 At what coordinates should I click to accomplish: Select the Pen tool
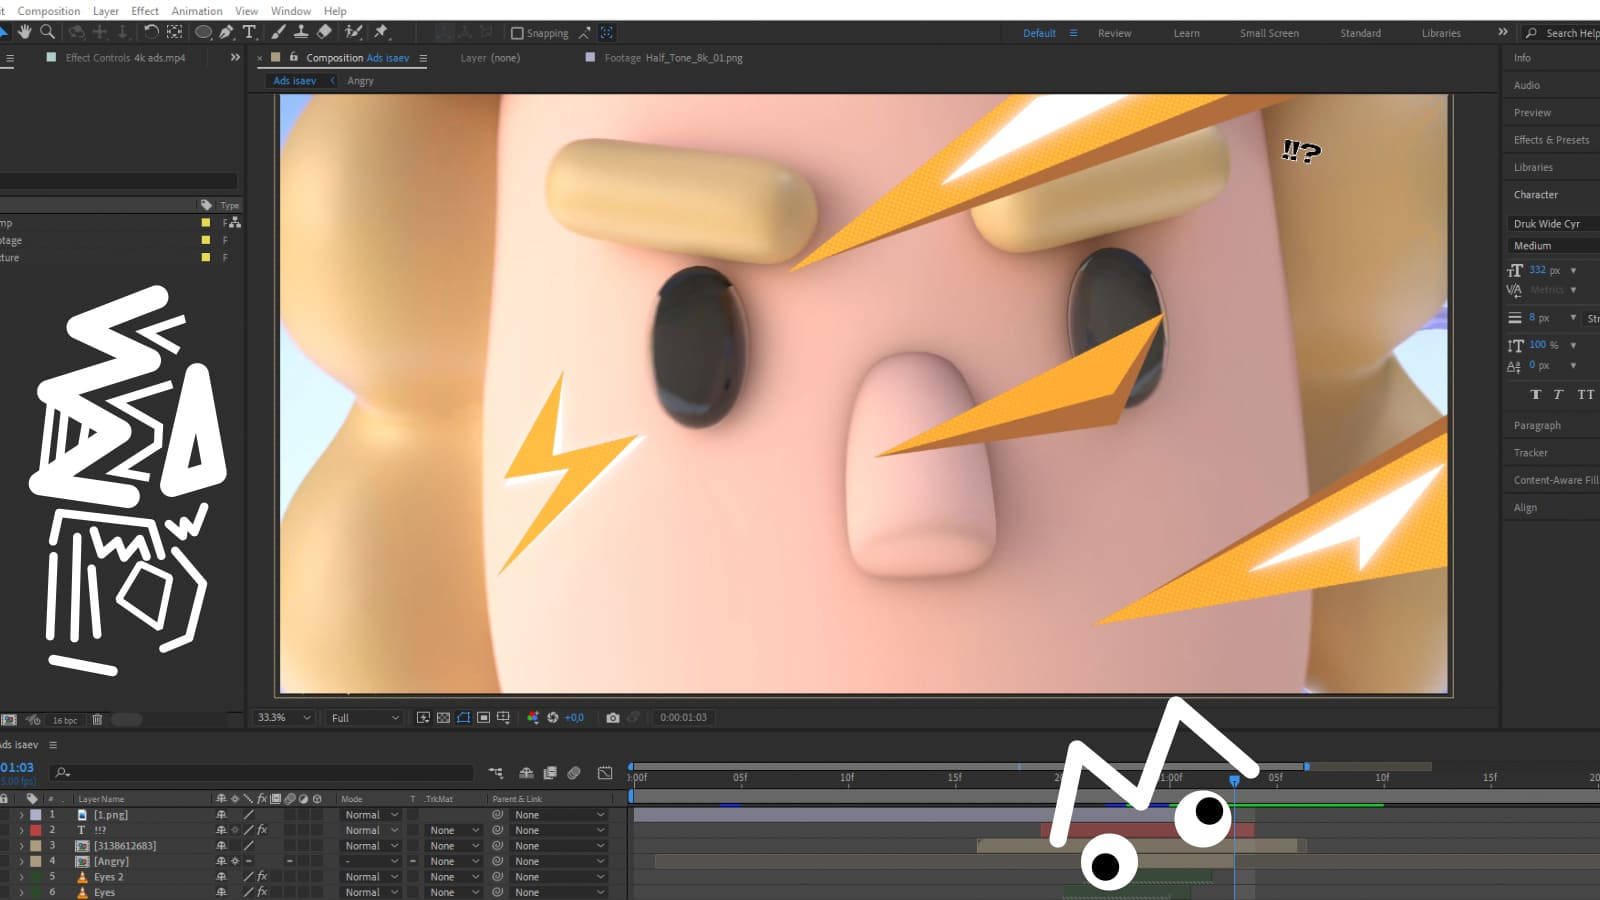tap(227, 32)
